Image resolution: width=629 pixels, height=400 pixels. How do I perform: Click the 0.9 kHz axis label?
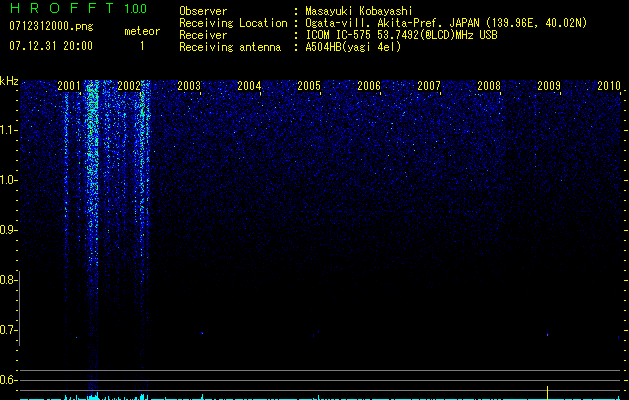click(x=8, y=230)
